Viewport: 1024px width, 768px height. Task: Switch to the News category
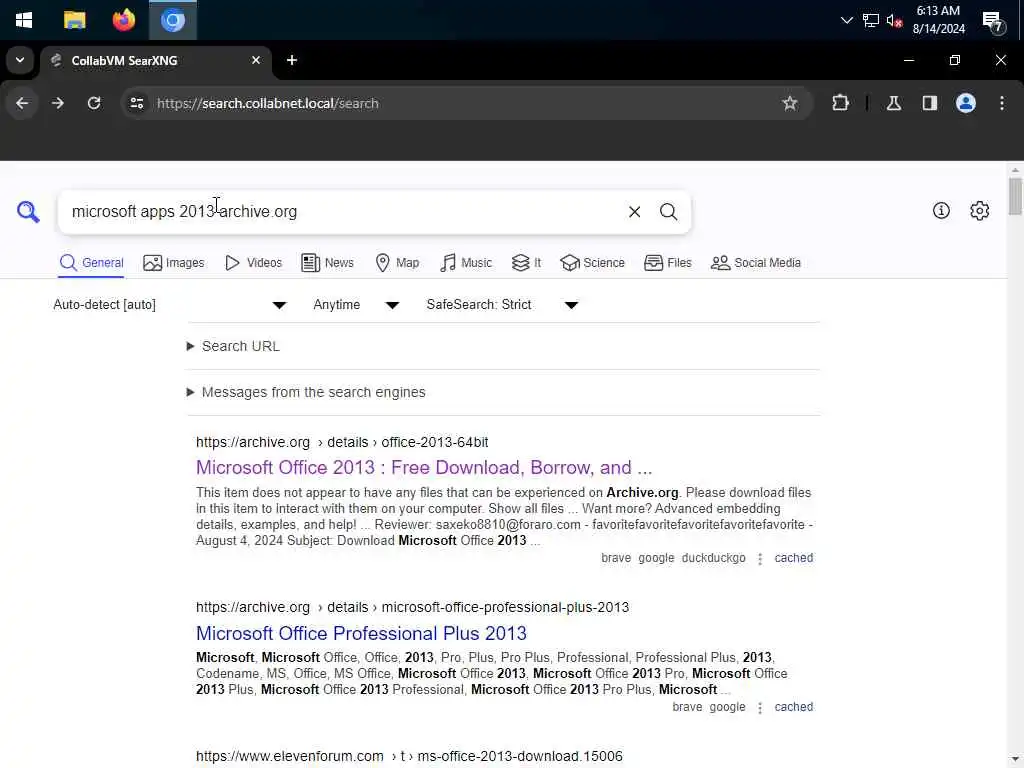[x=328, y=263]
